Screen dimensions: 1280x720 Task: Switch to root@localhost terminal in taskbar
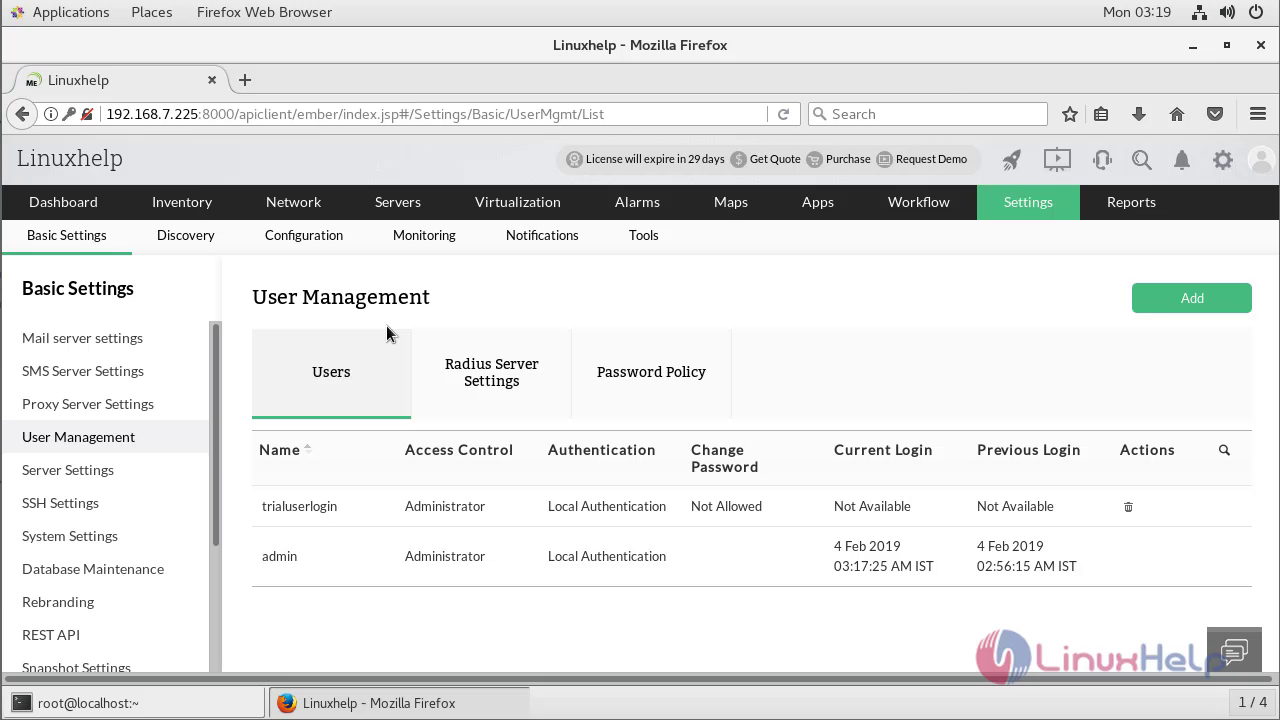point(136,703)
